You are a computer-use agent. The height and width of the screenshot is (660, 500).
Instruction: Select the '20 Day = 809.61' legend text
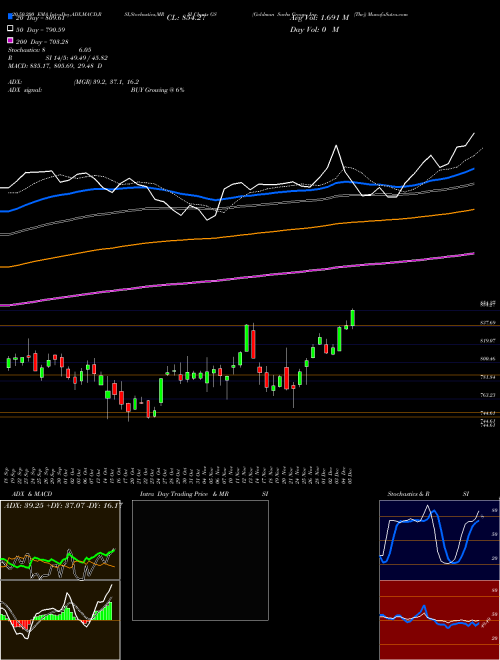click(x=40, y=18)
